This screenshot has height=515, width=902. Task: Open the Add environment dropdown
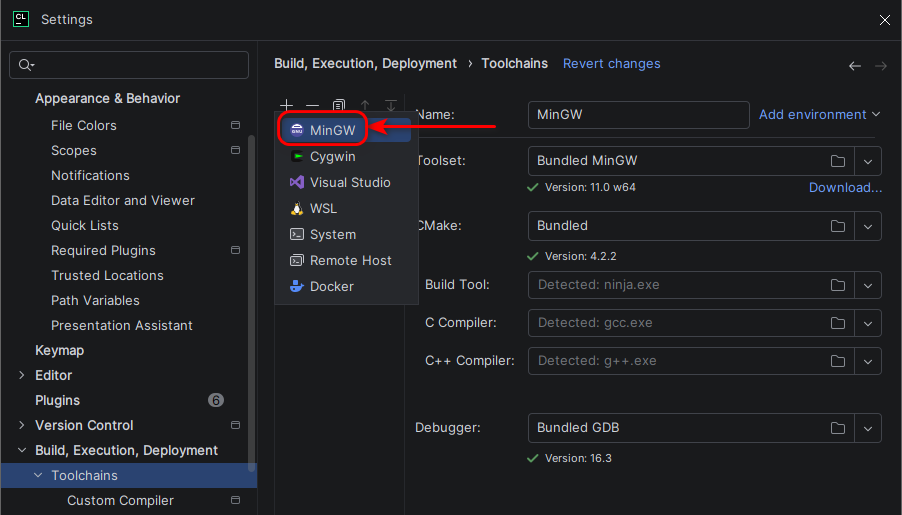(x=819, y=115)
